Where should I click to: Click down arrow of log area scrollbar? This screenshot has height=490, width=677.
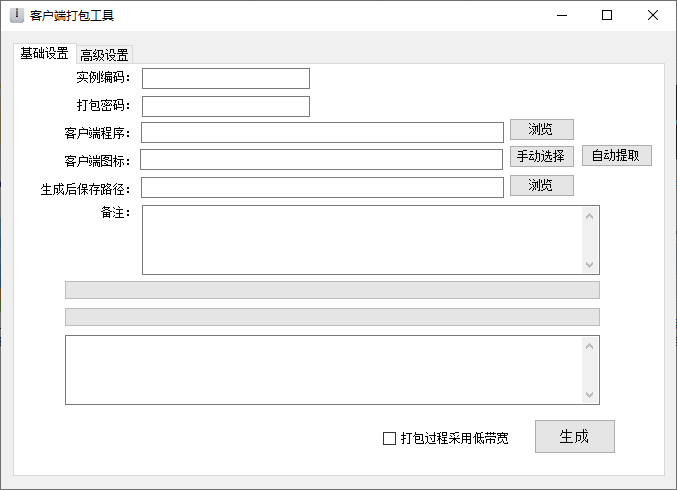pyautogui.click(x=590, y=395)
